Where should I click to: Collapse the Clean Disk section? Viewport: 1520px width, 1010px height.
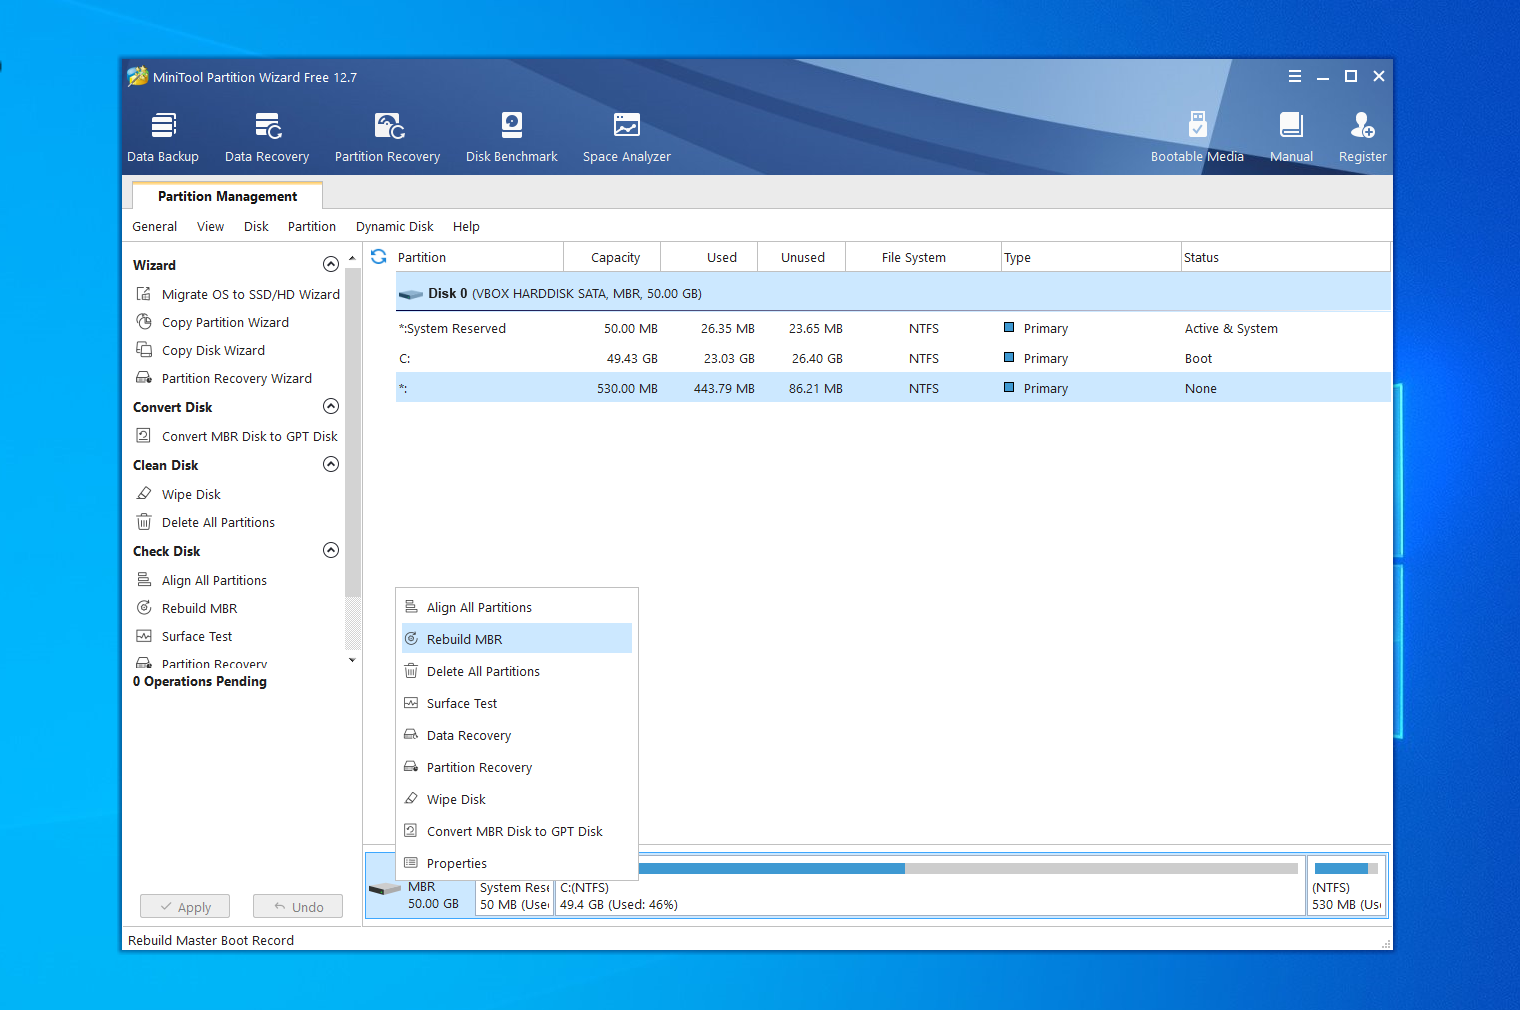point(331,464)
